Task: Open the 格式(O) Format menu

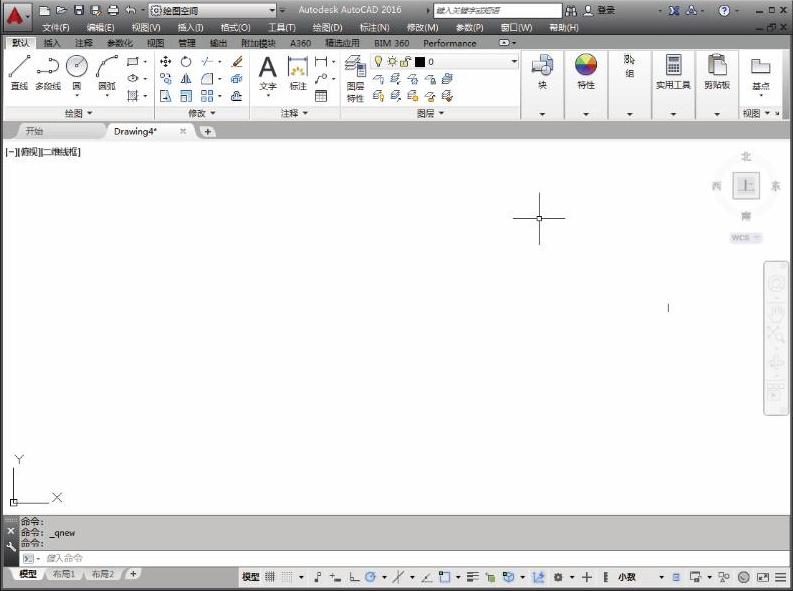Action: (x=235, y=28)
